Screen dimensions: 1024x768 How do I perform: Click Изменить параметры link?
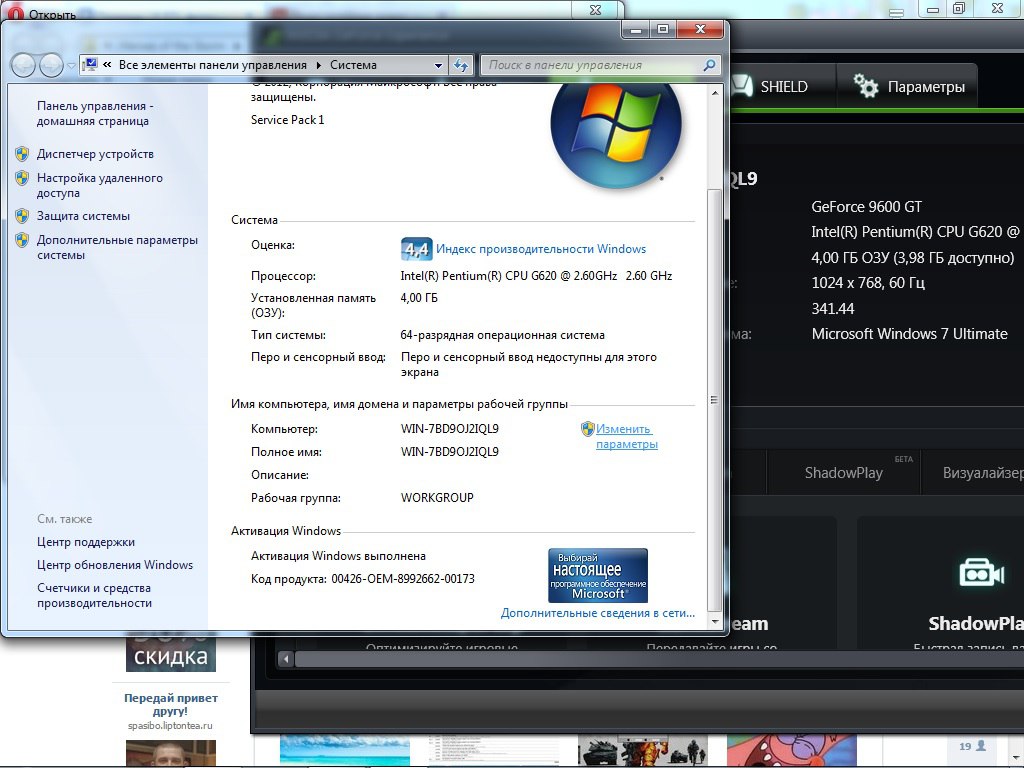626,436
